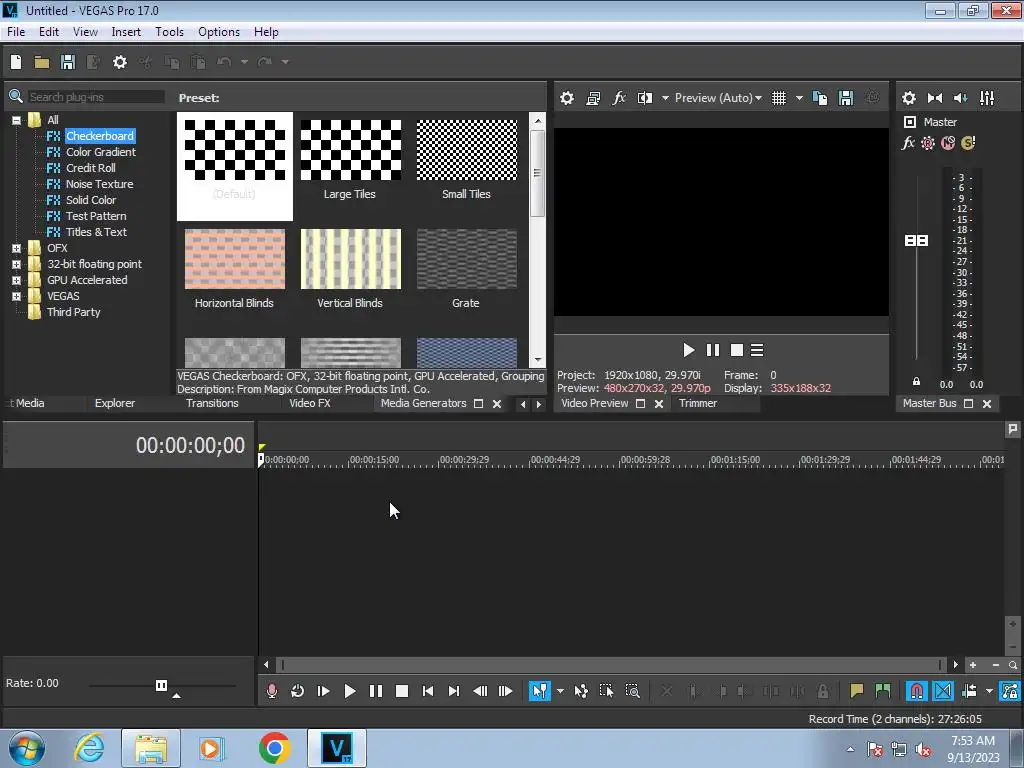Toggle Dim Output on Master Bus
This screenshot has width=1024, height=768.
tap(961, 98)
